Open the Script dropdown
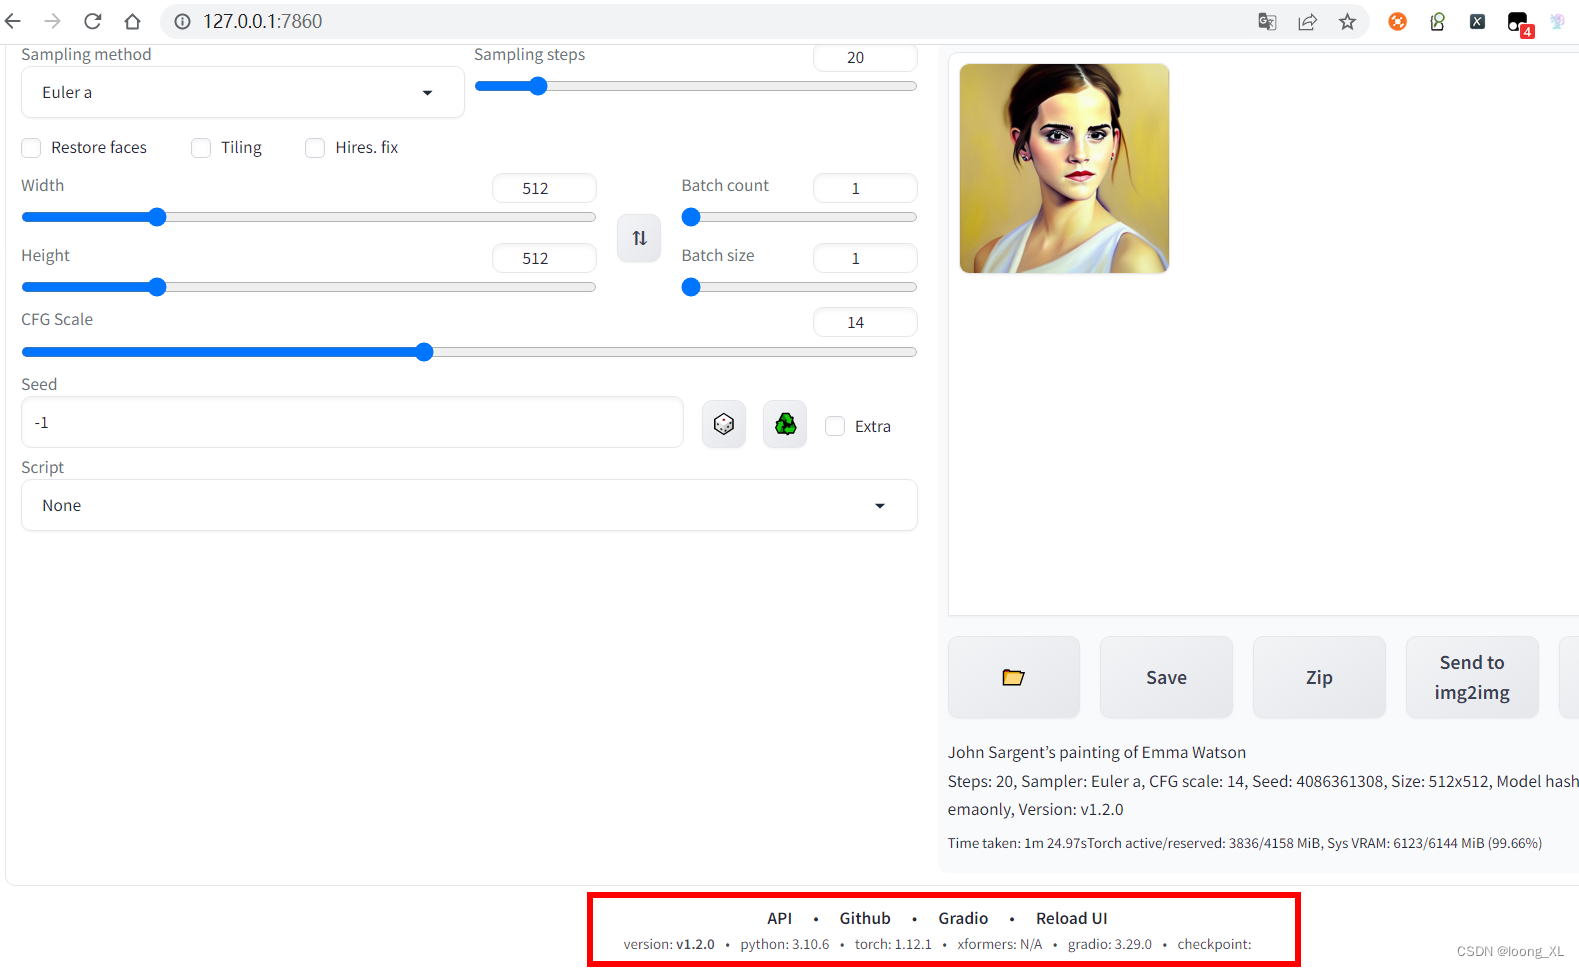 click(469, 505)
